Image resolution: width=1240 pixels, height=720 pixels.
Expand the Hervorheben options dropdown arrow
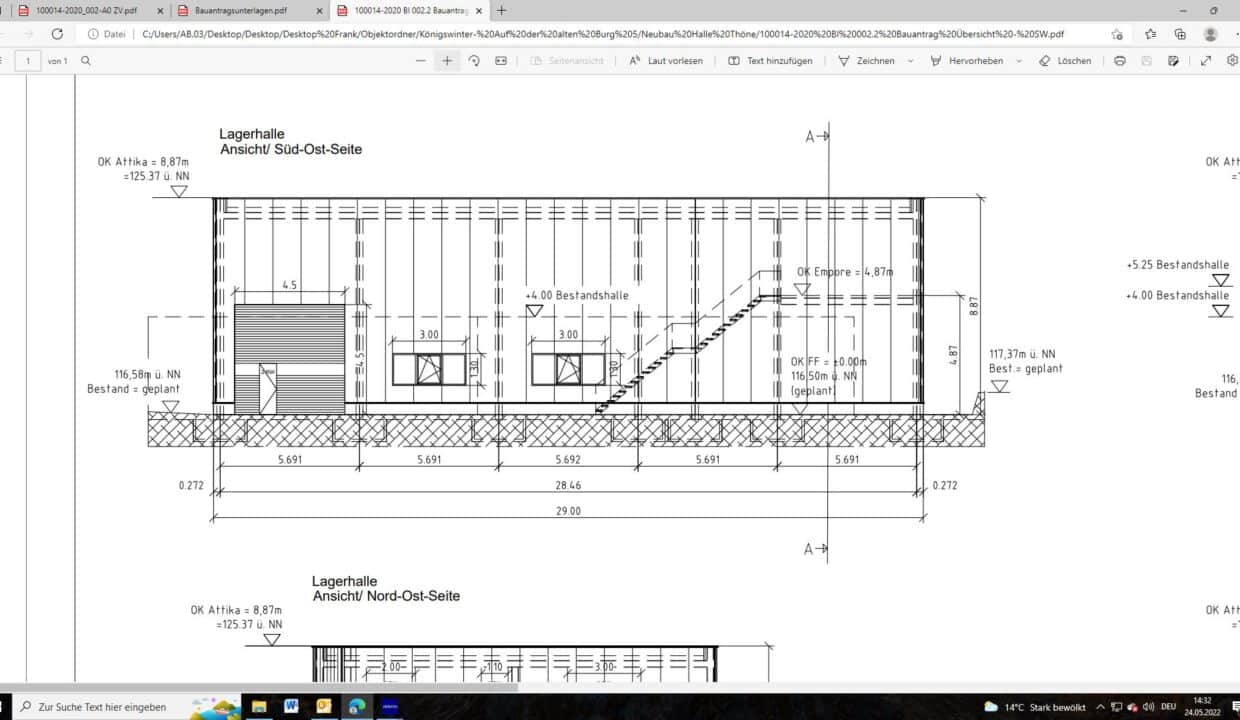1019,61
